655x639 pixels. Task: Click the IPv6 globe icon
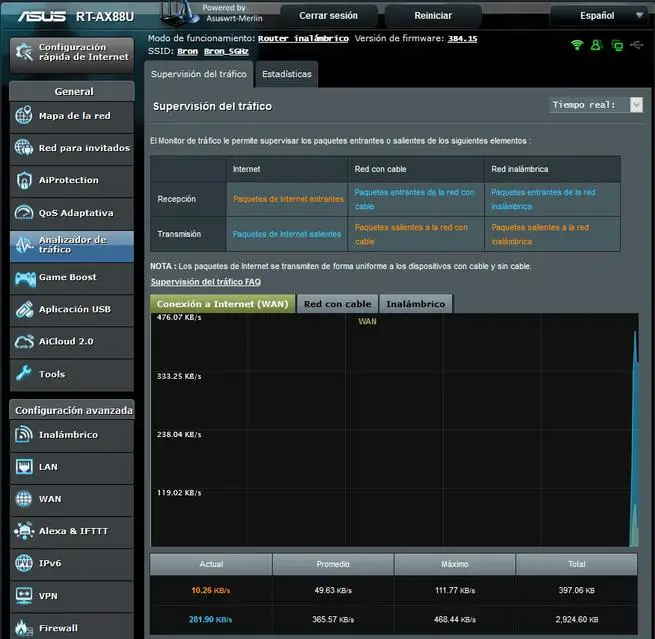tap(24, 563)
